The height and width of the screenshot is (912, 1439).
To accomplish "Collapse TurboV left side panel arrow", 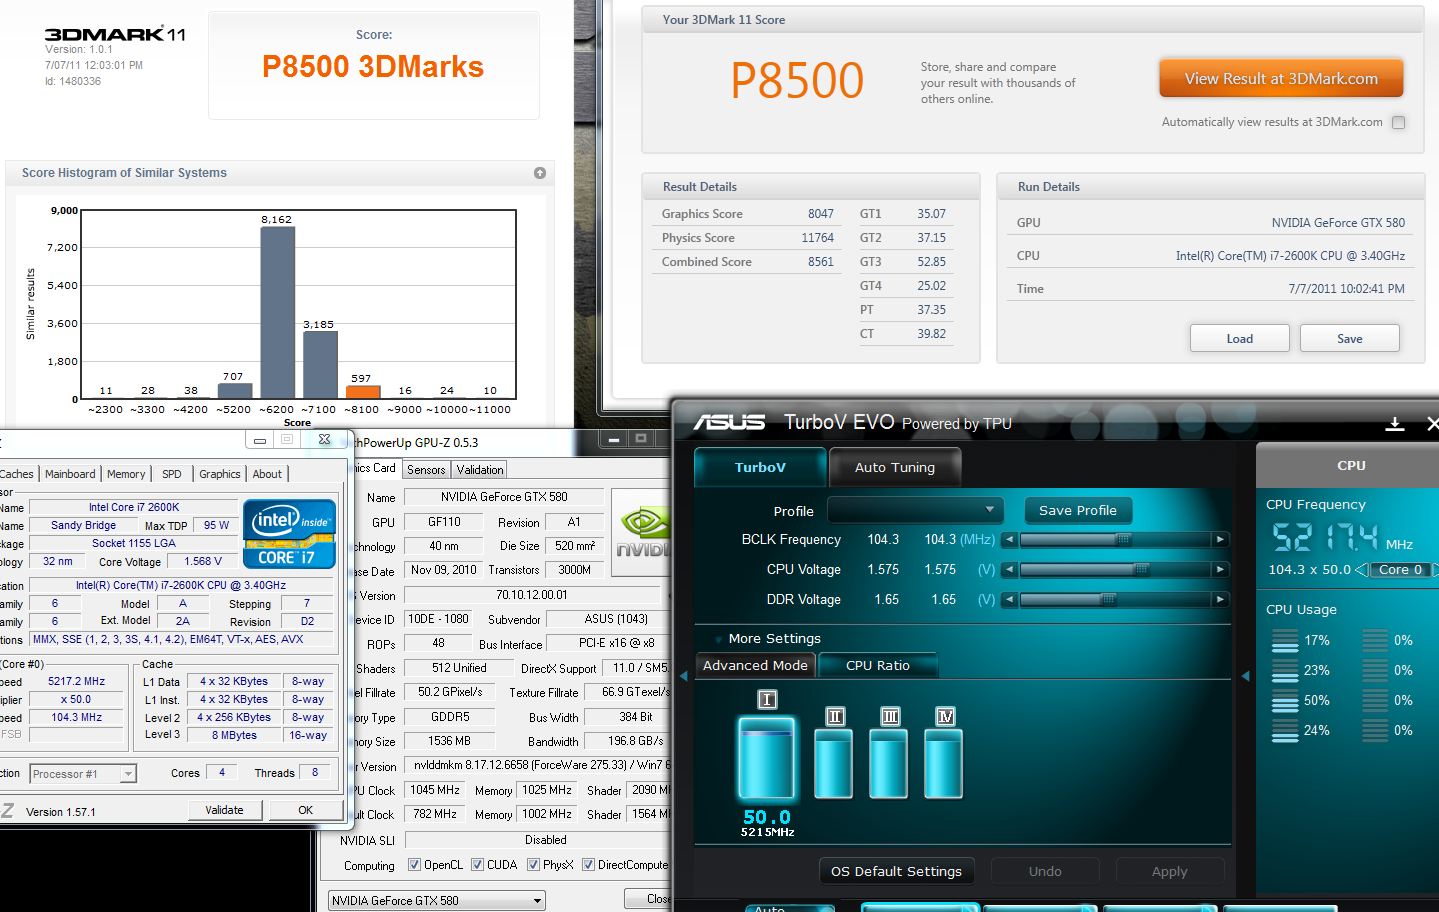I will pyautogui.click(x=684, y=676).
